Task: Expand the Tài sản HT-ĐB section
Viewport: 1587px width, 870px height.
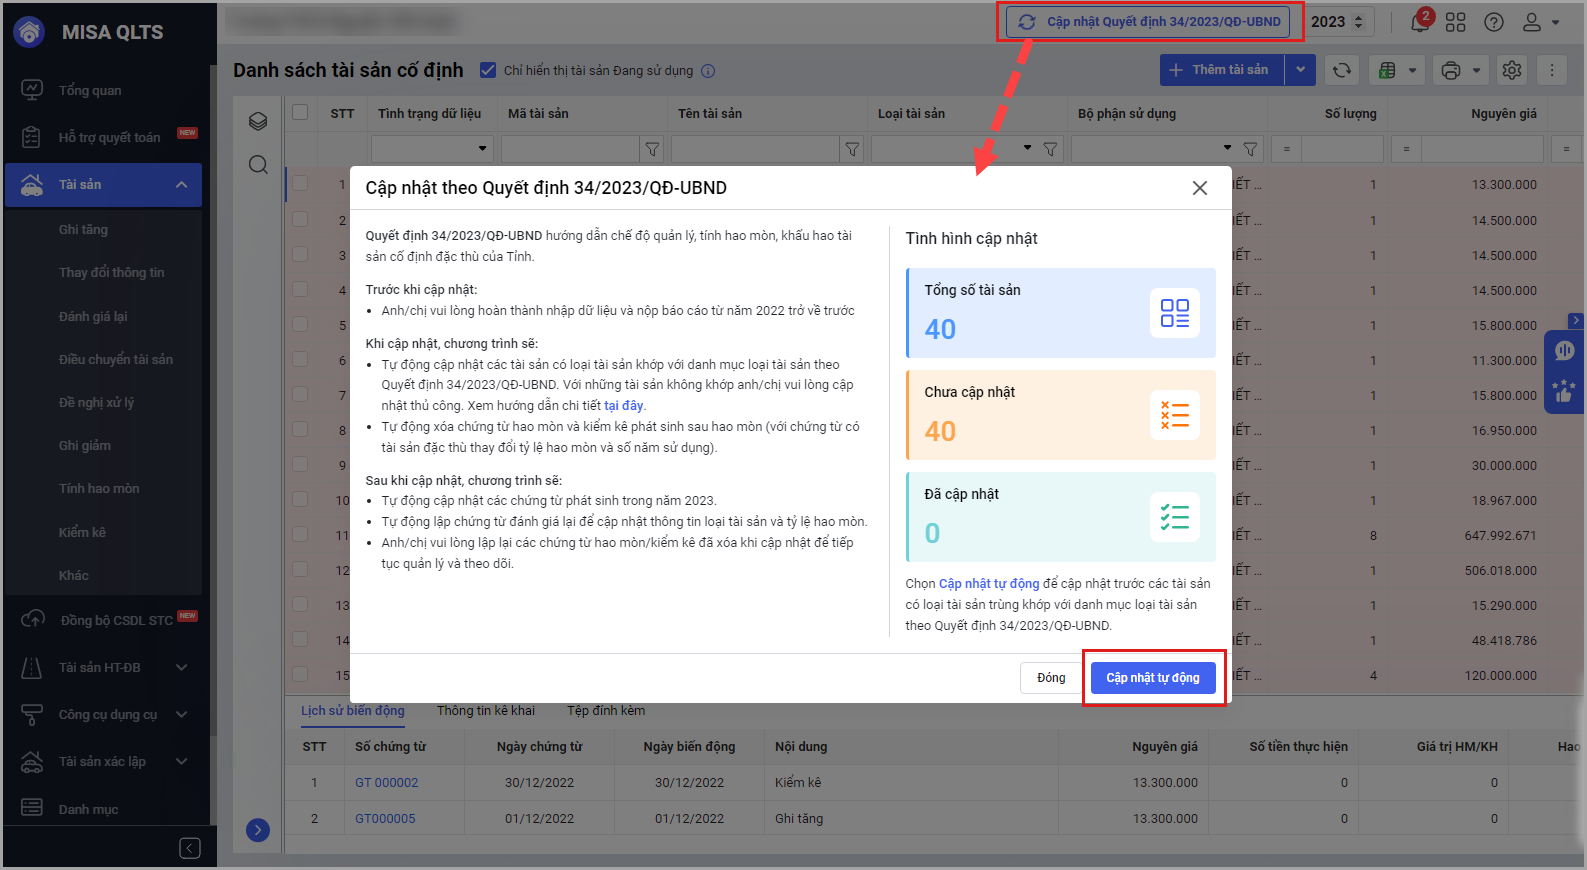Action: 181,667
